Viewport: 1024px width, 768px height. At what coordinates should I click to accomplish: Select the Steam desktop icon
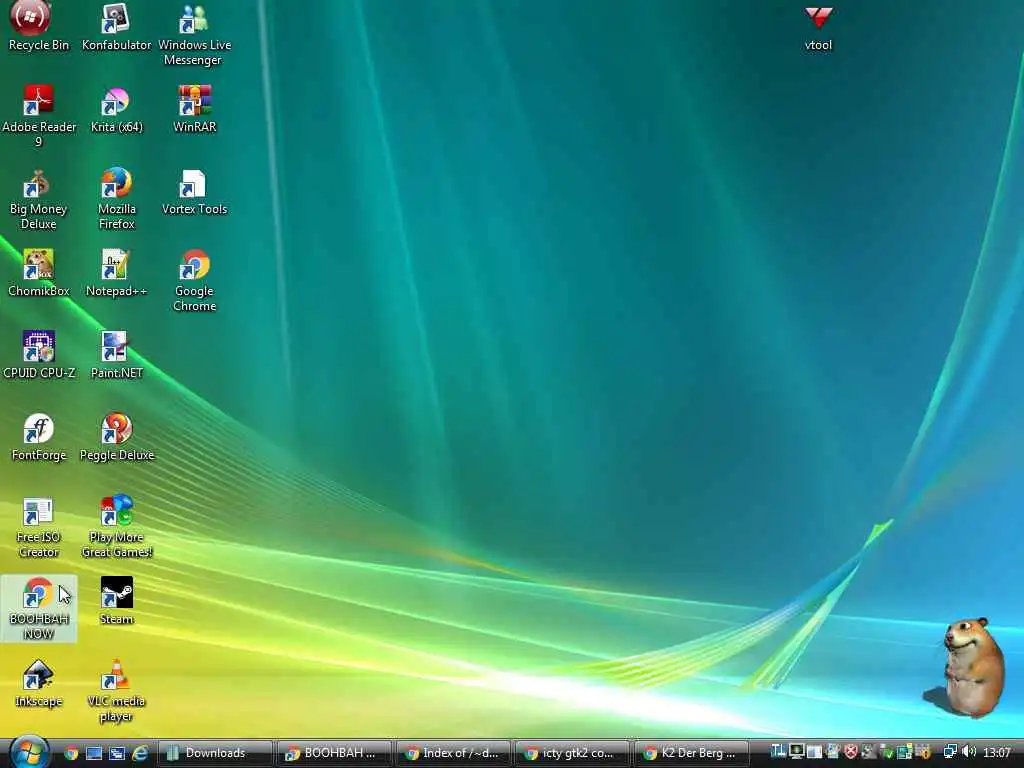click(x=116, y=601)
